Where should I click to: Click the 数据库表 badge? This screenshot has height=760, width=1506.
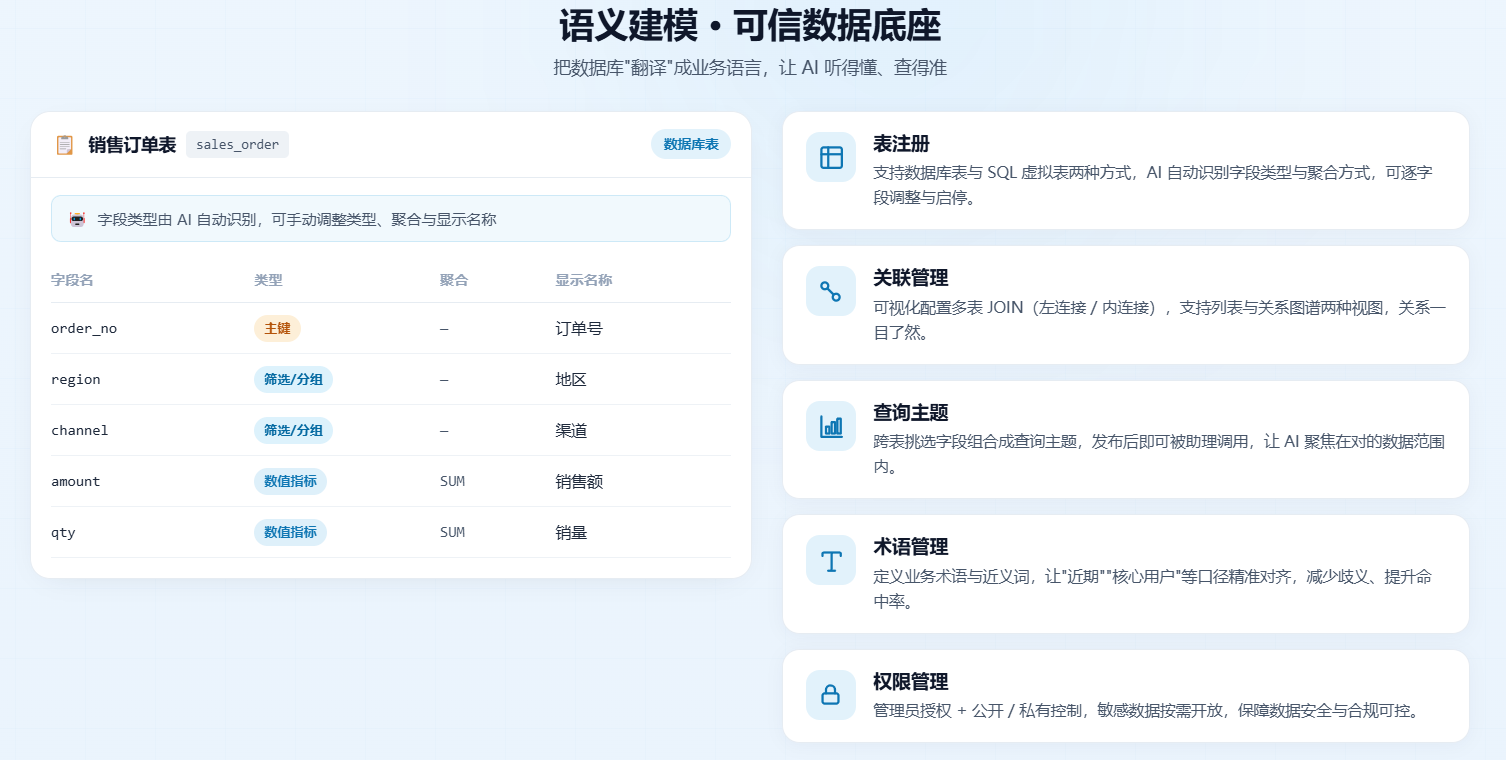691,144
